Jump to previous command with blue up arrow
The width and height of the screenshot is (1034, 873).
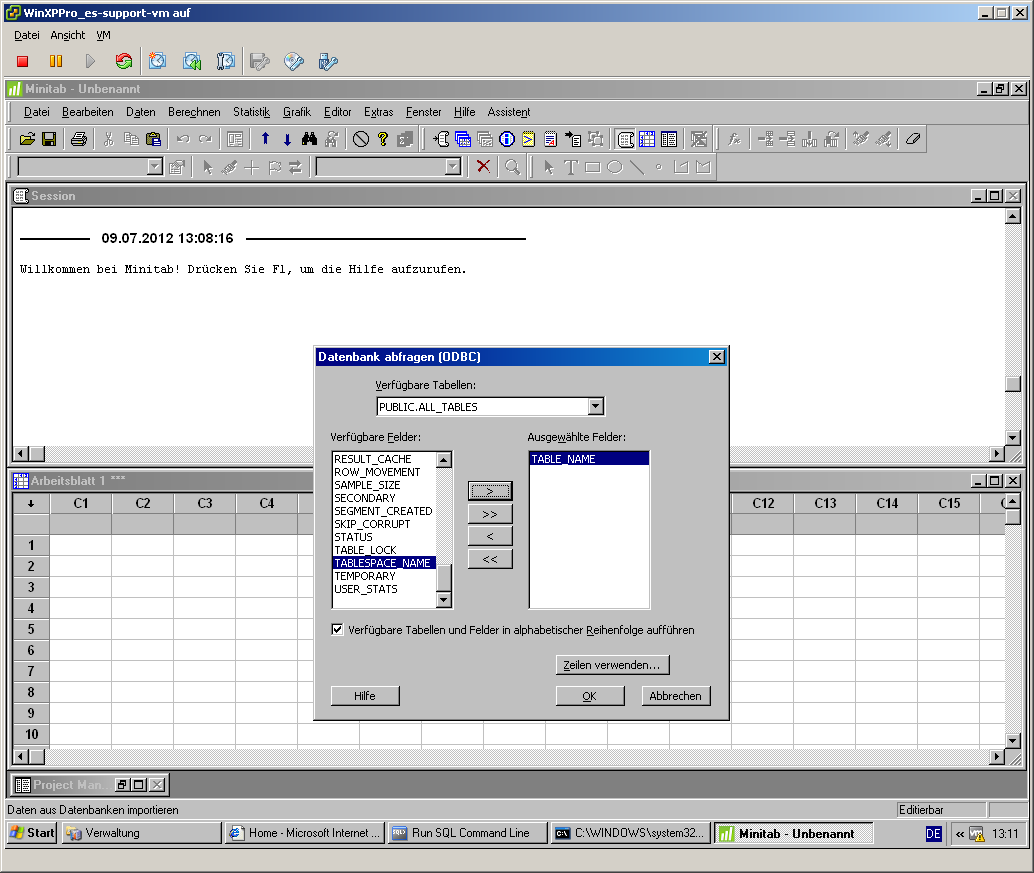coord(265,139)
